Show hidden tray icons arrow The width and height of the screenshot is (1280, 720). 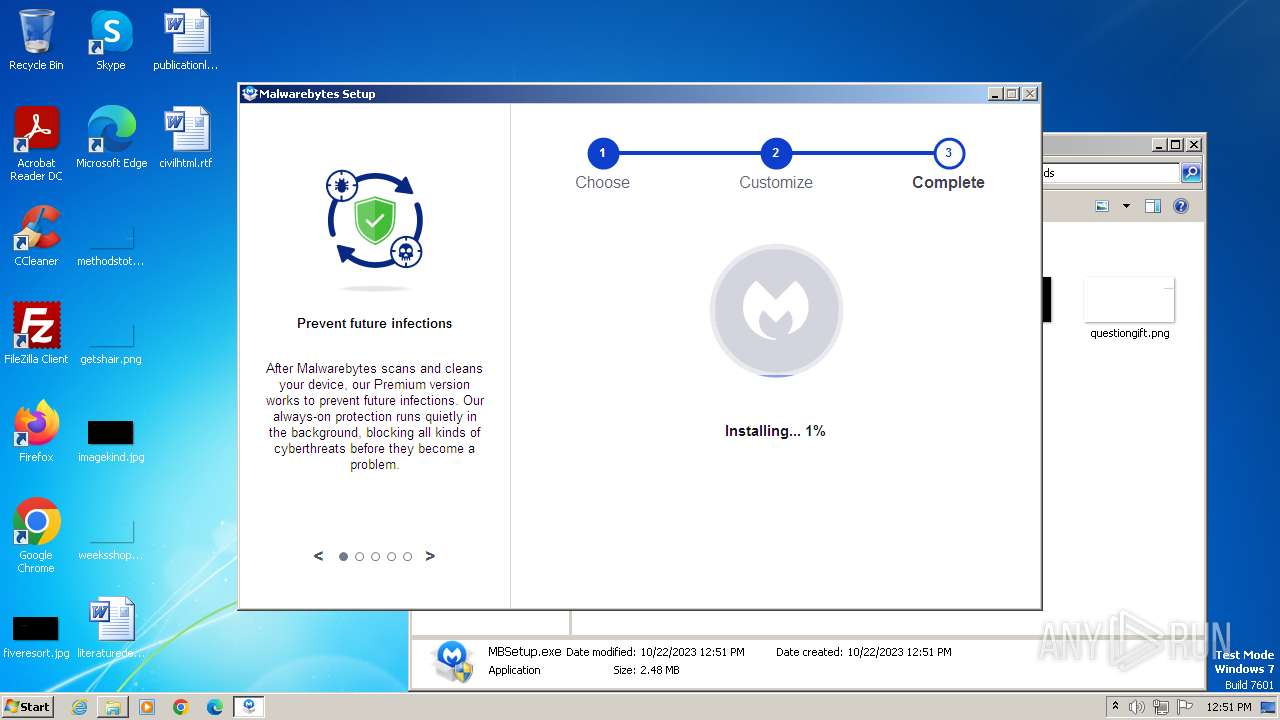coord(1115,707)
